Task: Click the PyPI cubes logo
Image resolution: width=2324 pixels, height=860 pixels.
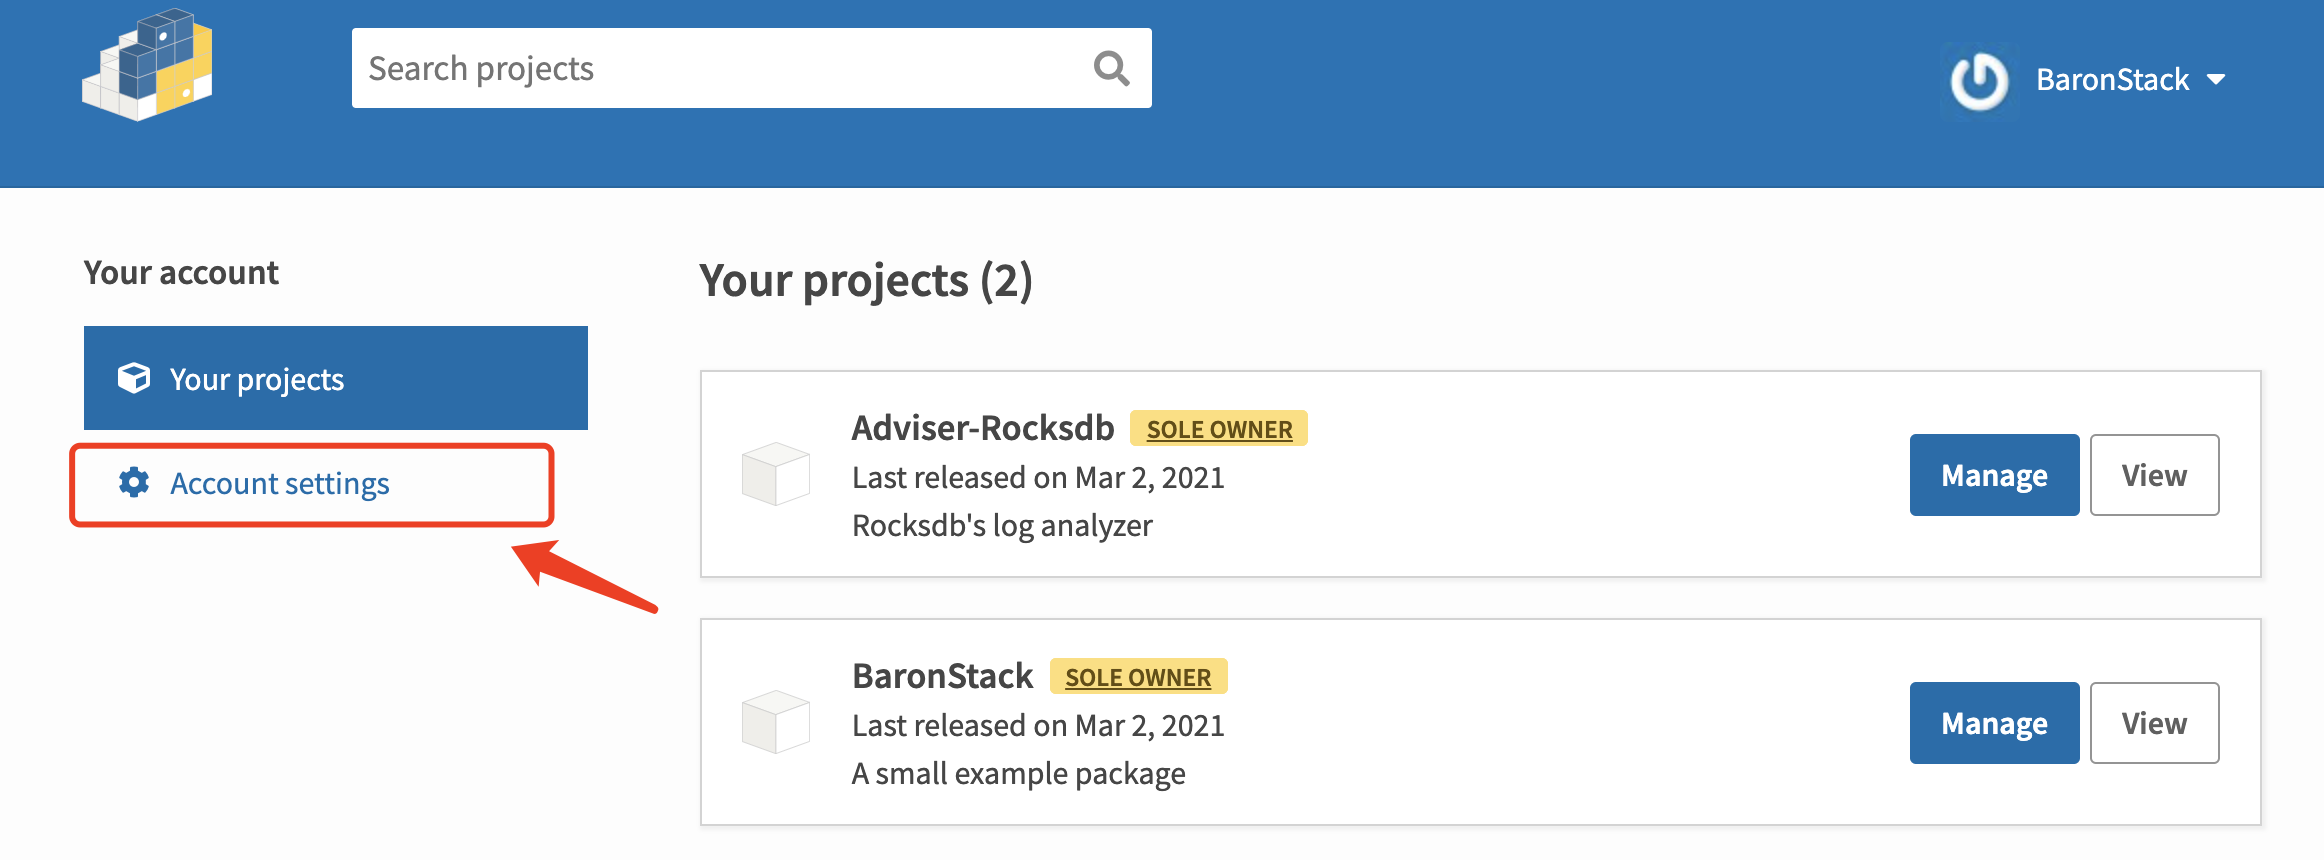Action: point(147,66)
